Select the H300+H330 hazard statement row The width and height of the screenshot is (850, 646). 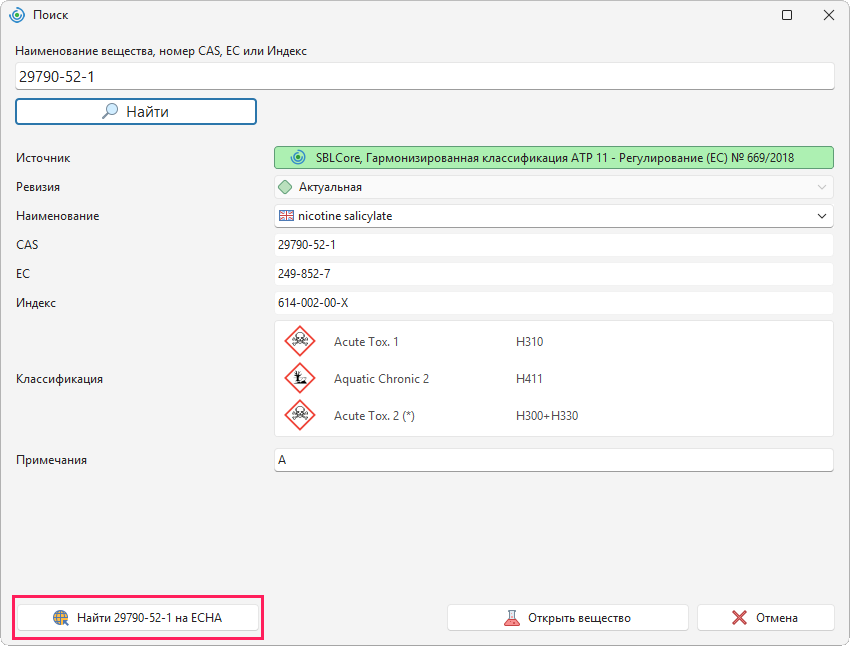(x=553, y=416)
